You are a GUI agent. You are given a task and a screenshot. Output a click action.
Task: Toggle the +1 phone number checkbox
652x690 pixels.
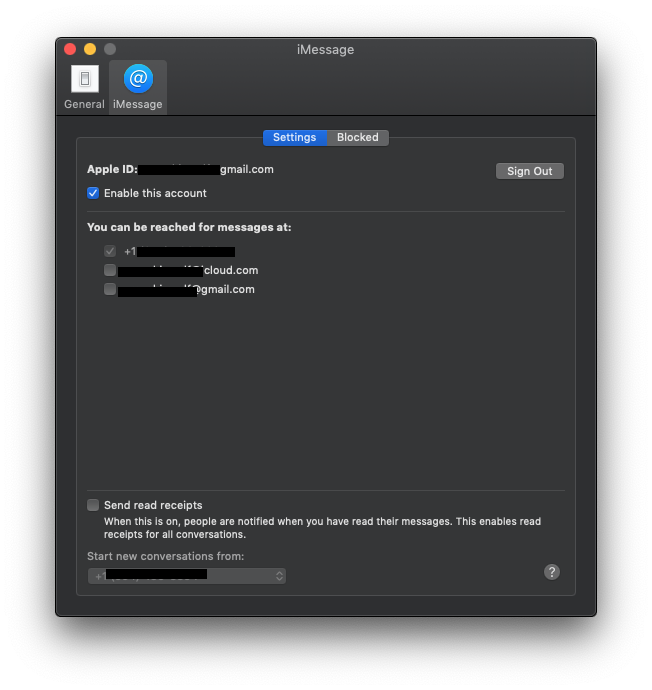point(110,251)
